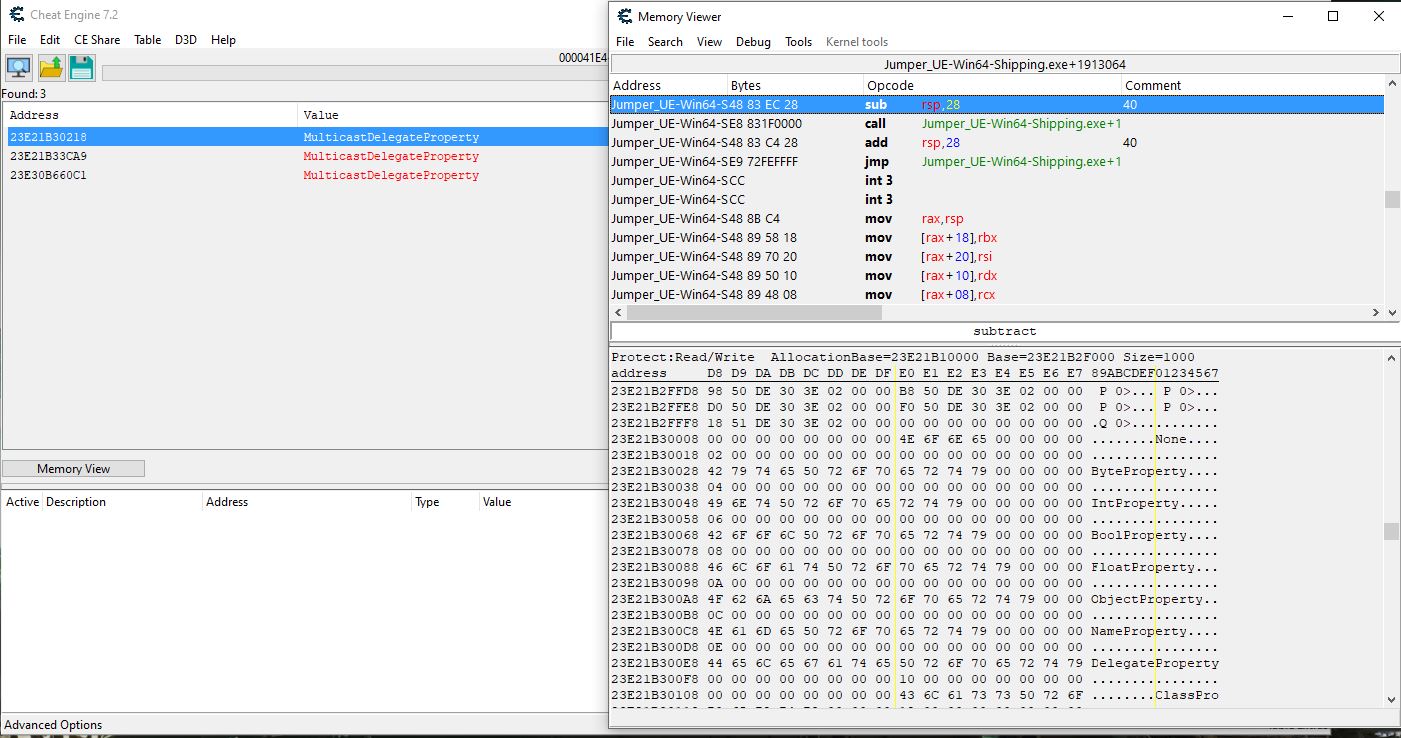Screen dimensions: 1401x738
Task: Open File menu in Memory Viewer
Action: point(625,42)
